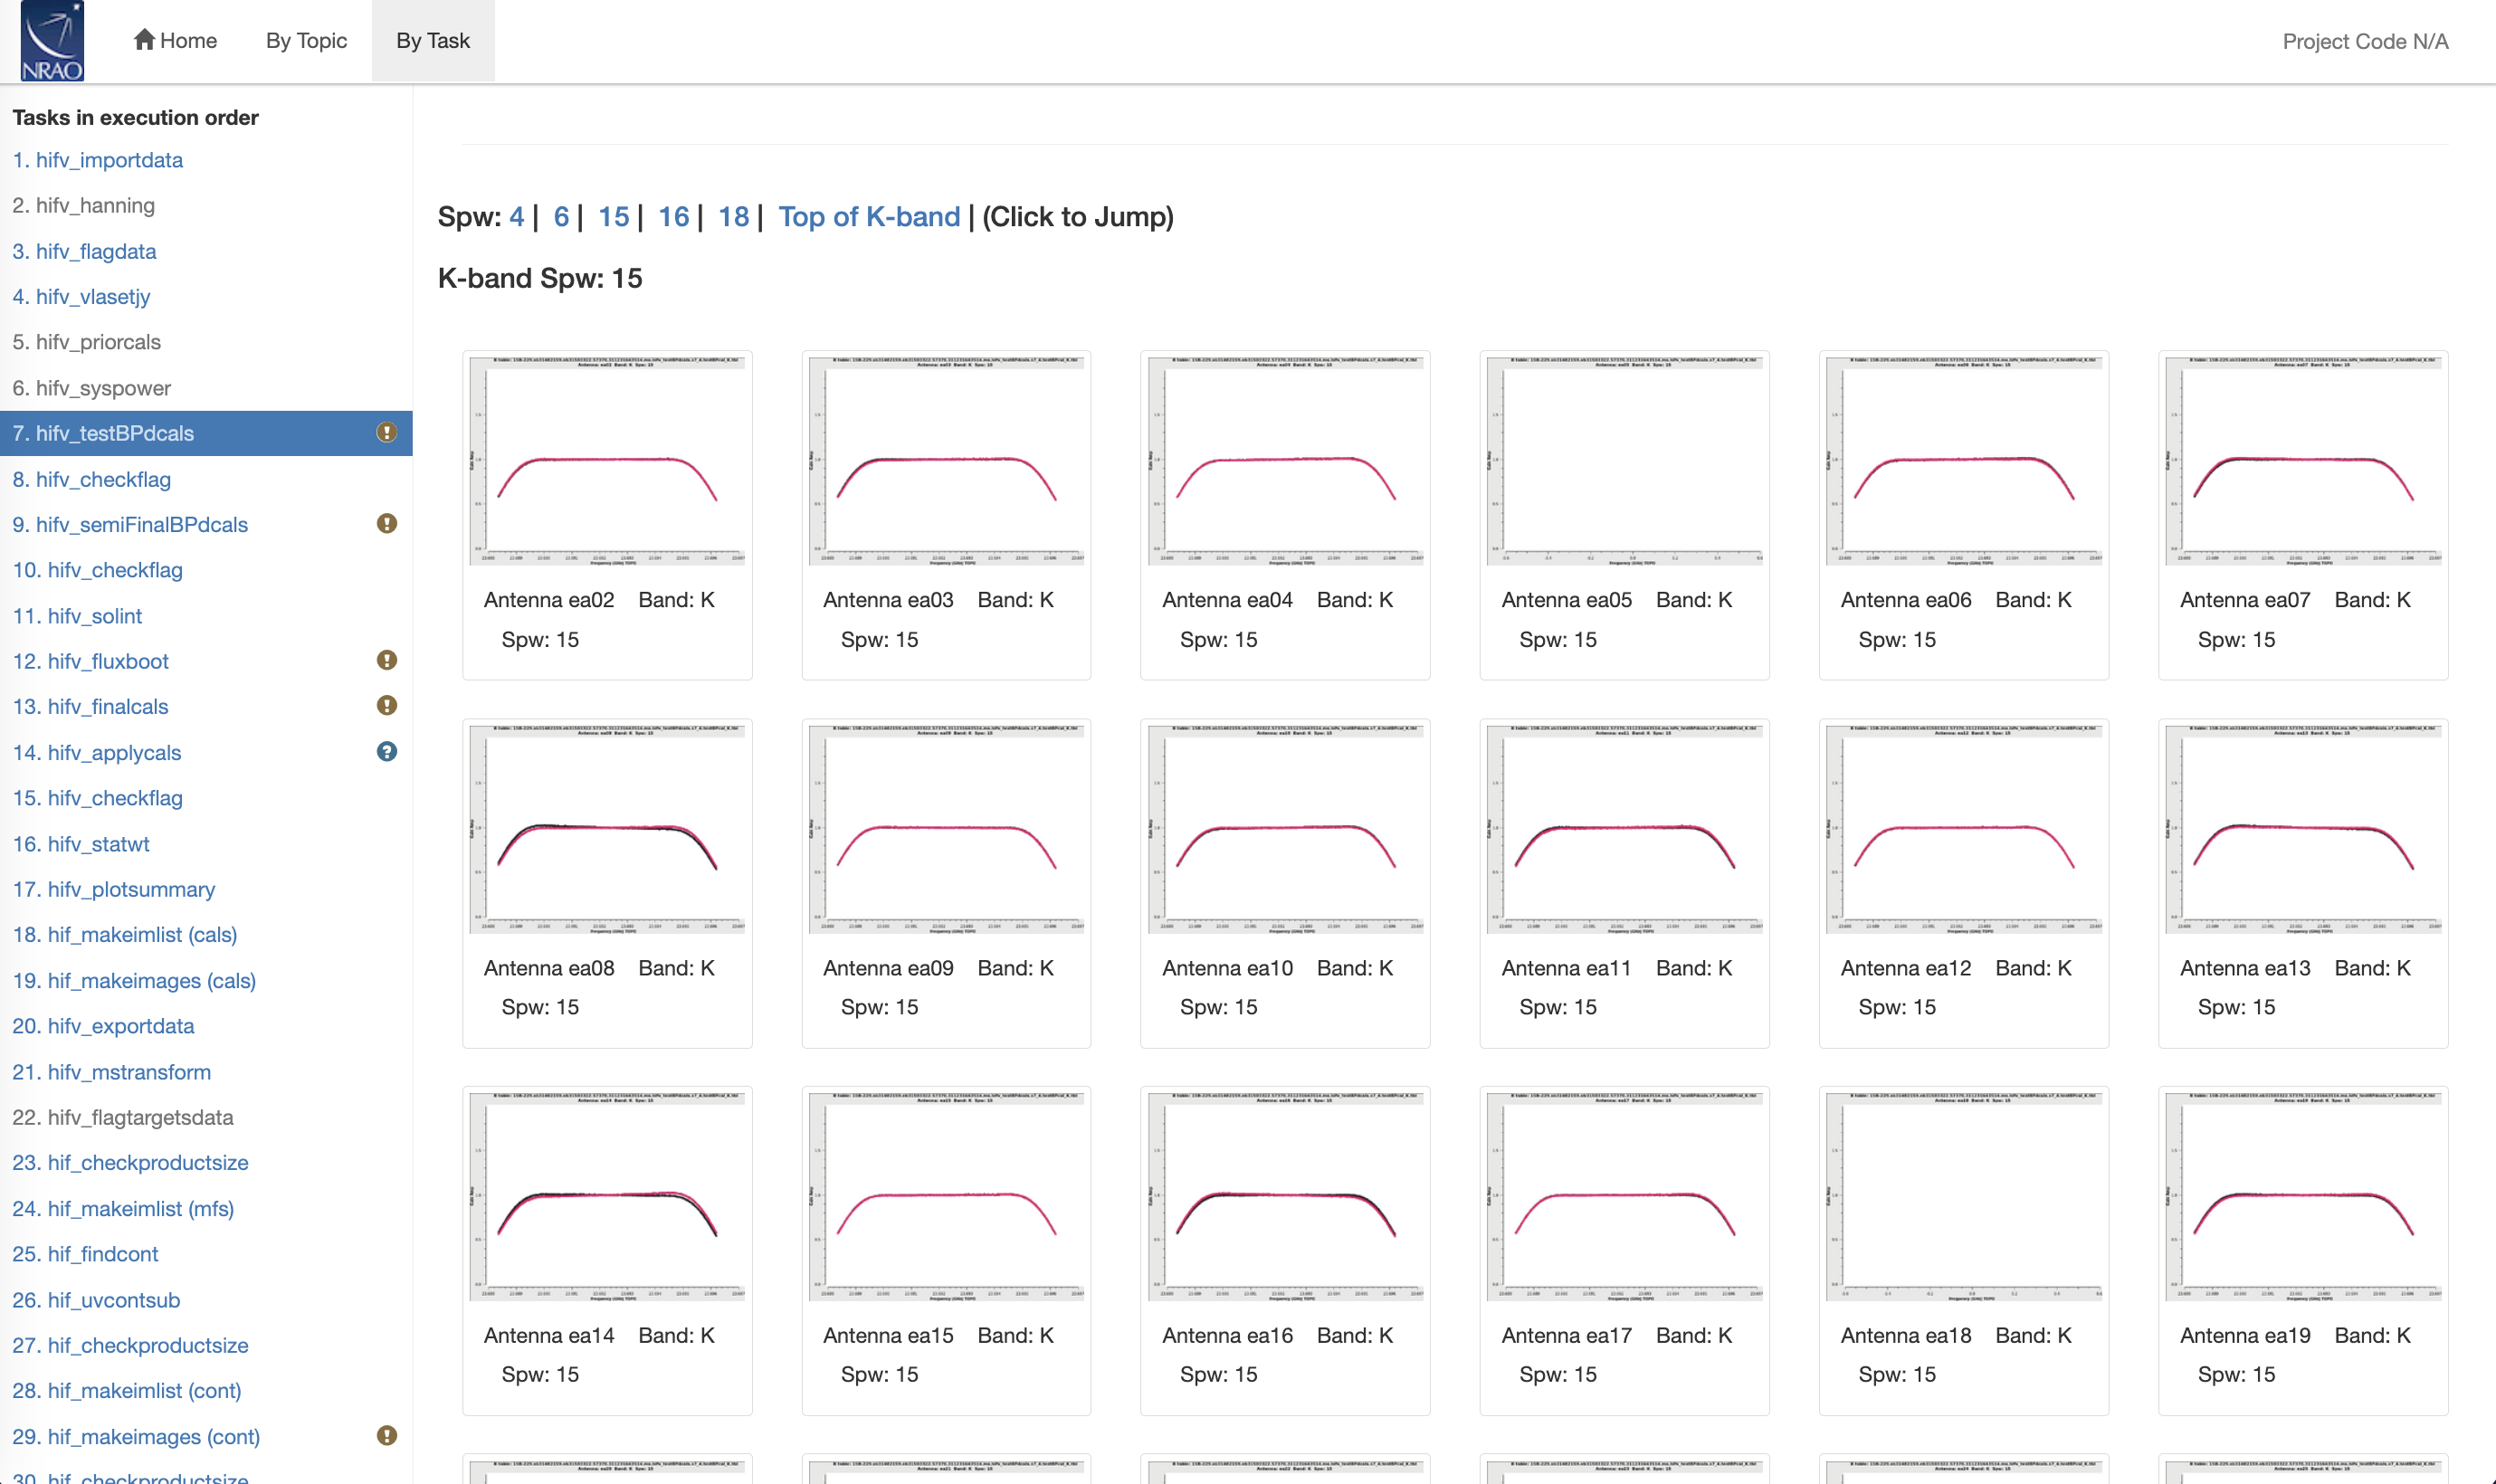This screenshot has height=1484, width=2496.
Task: Open empty Antenna ea05 plot thumbnail
Action: pos(1624,461)
